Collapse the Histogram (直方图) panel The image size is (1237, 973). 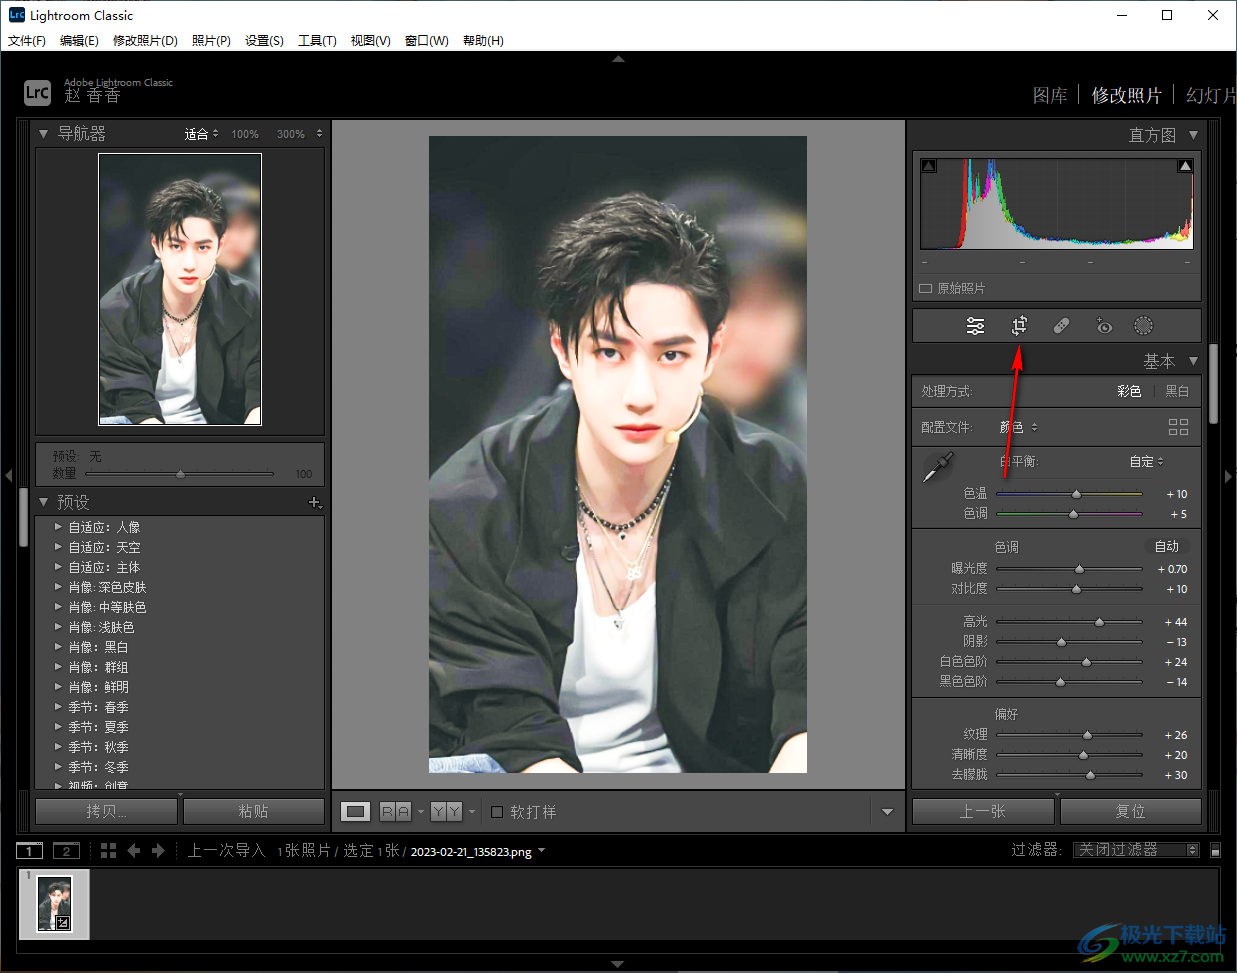(x=1193, y=135)
